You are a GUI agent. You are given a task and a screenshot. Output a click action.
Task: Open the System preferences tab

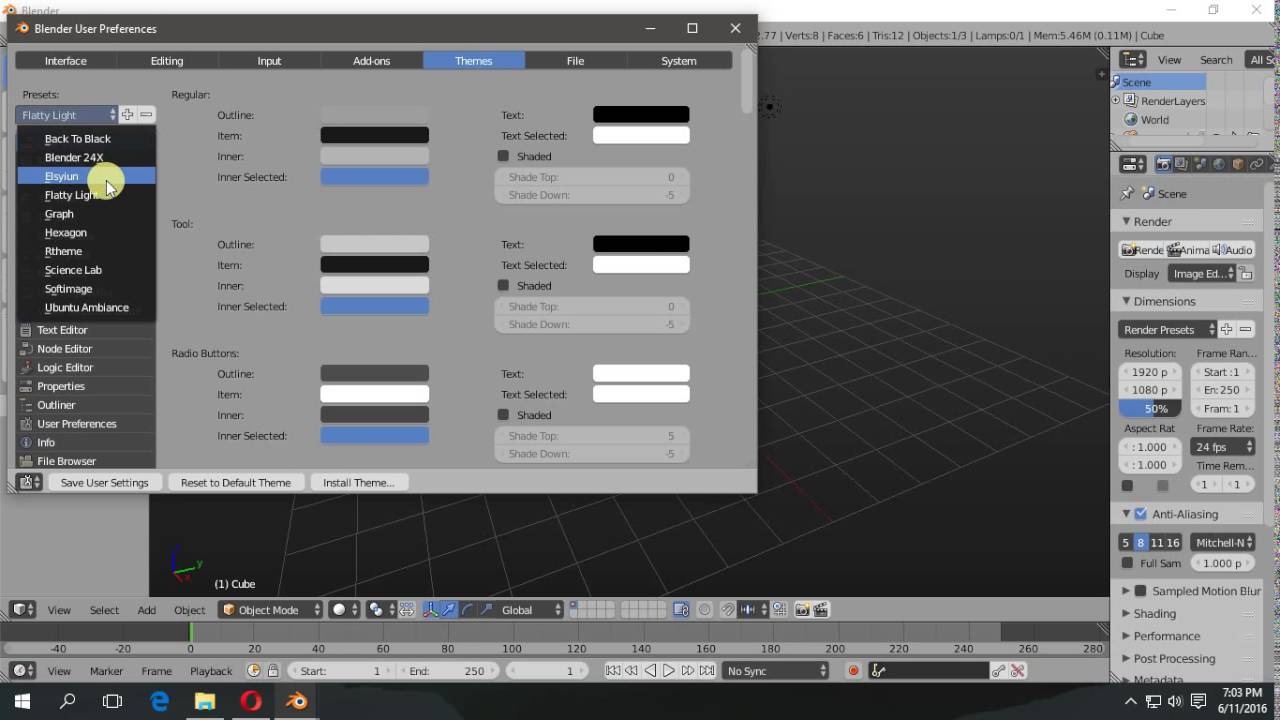pyautogui.click(x=679, y=61)
